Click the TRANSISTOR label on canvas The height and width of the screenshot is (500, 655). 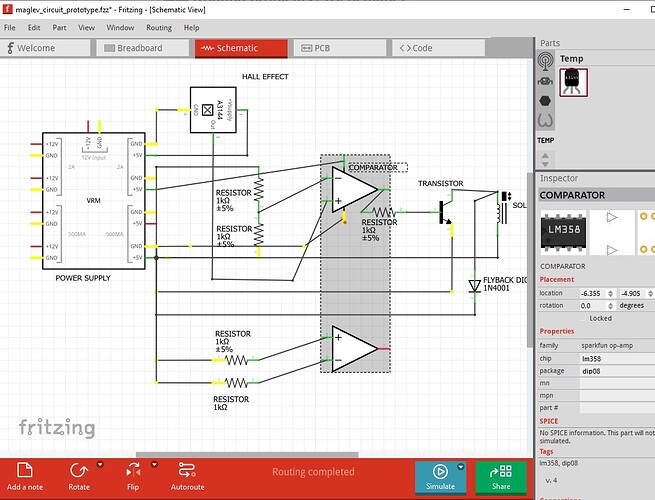(441, 183)
